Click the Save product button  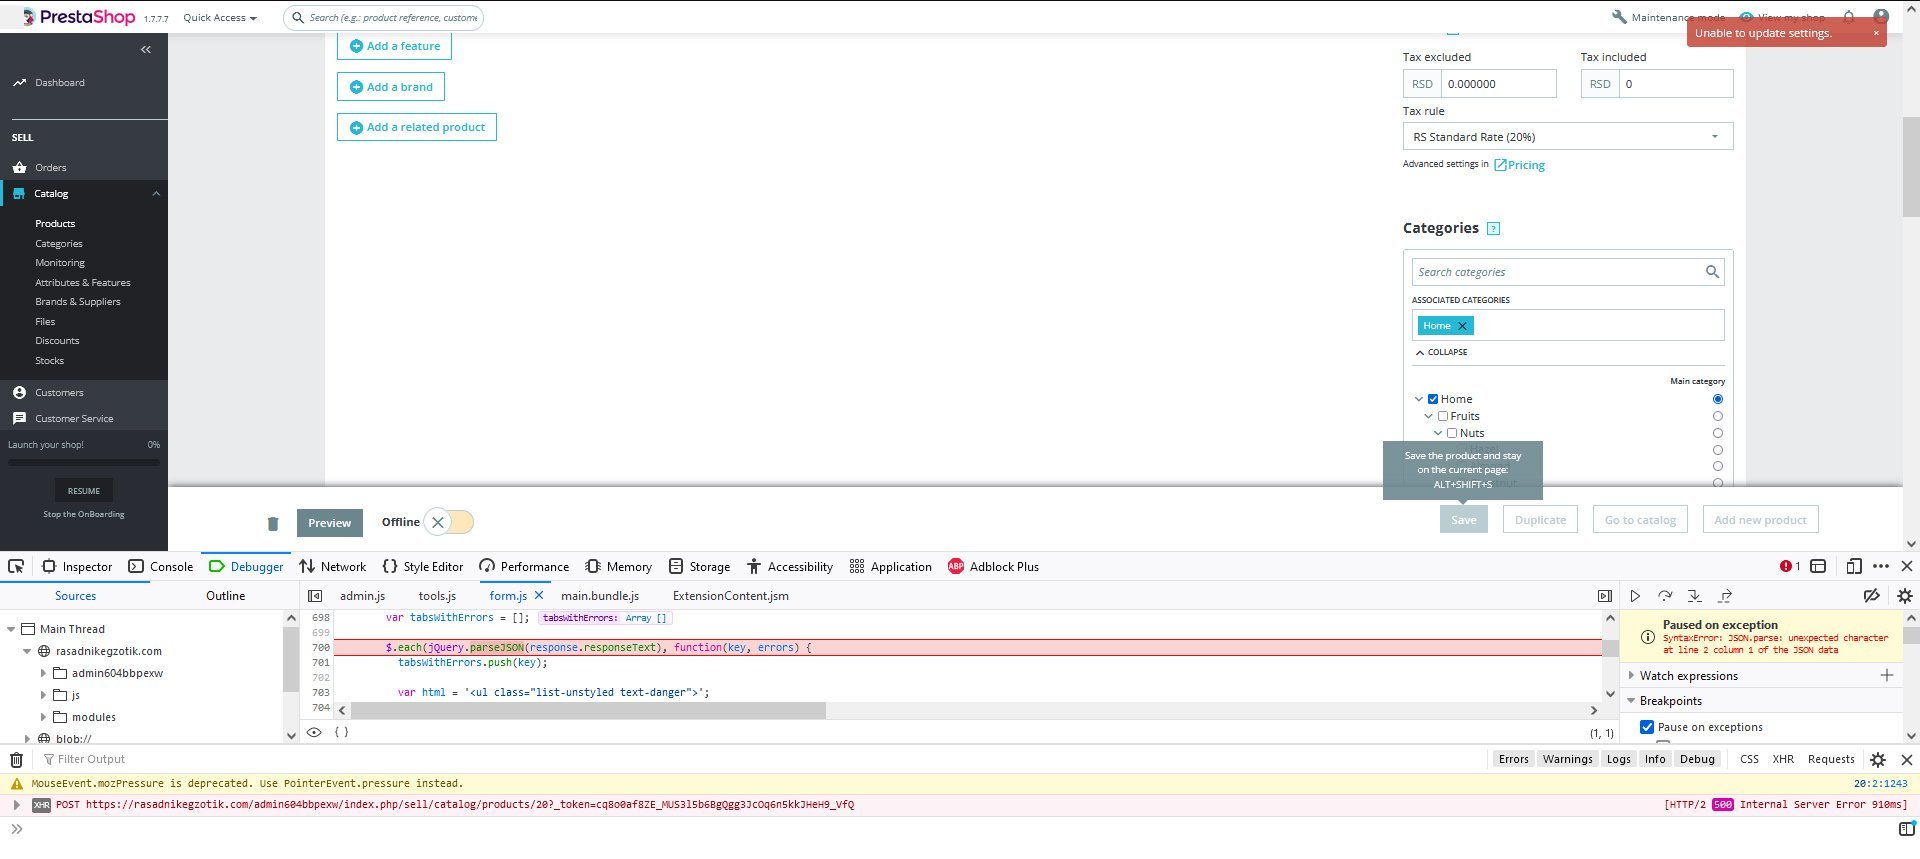pos(1464,520)
